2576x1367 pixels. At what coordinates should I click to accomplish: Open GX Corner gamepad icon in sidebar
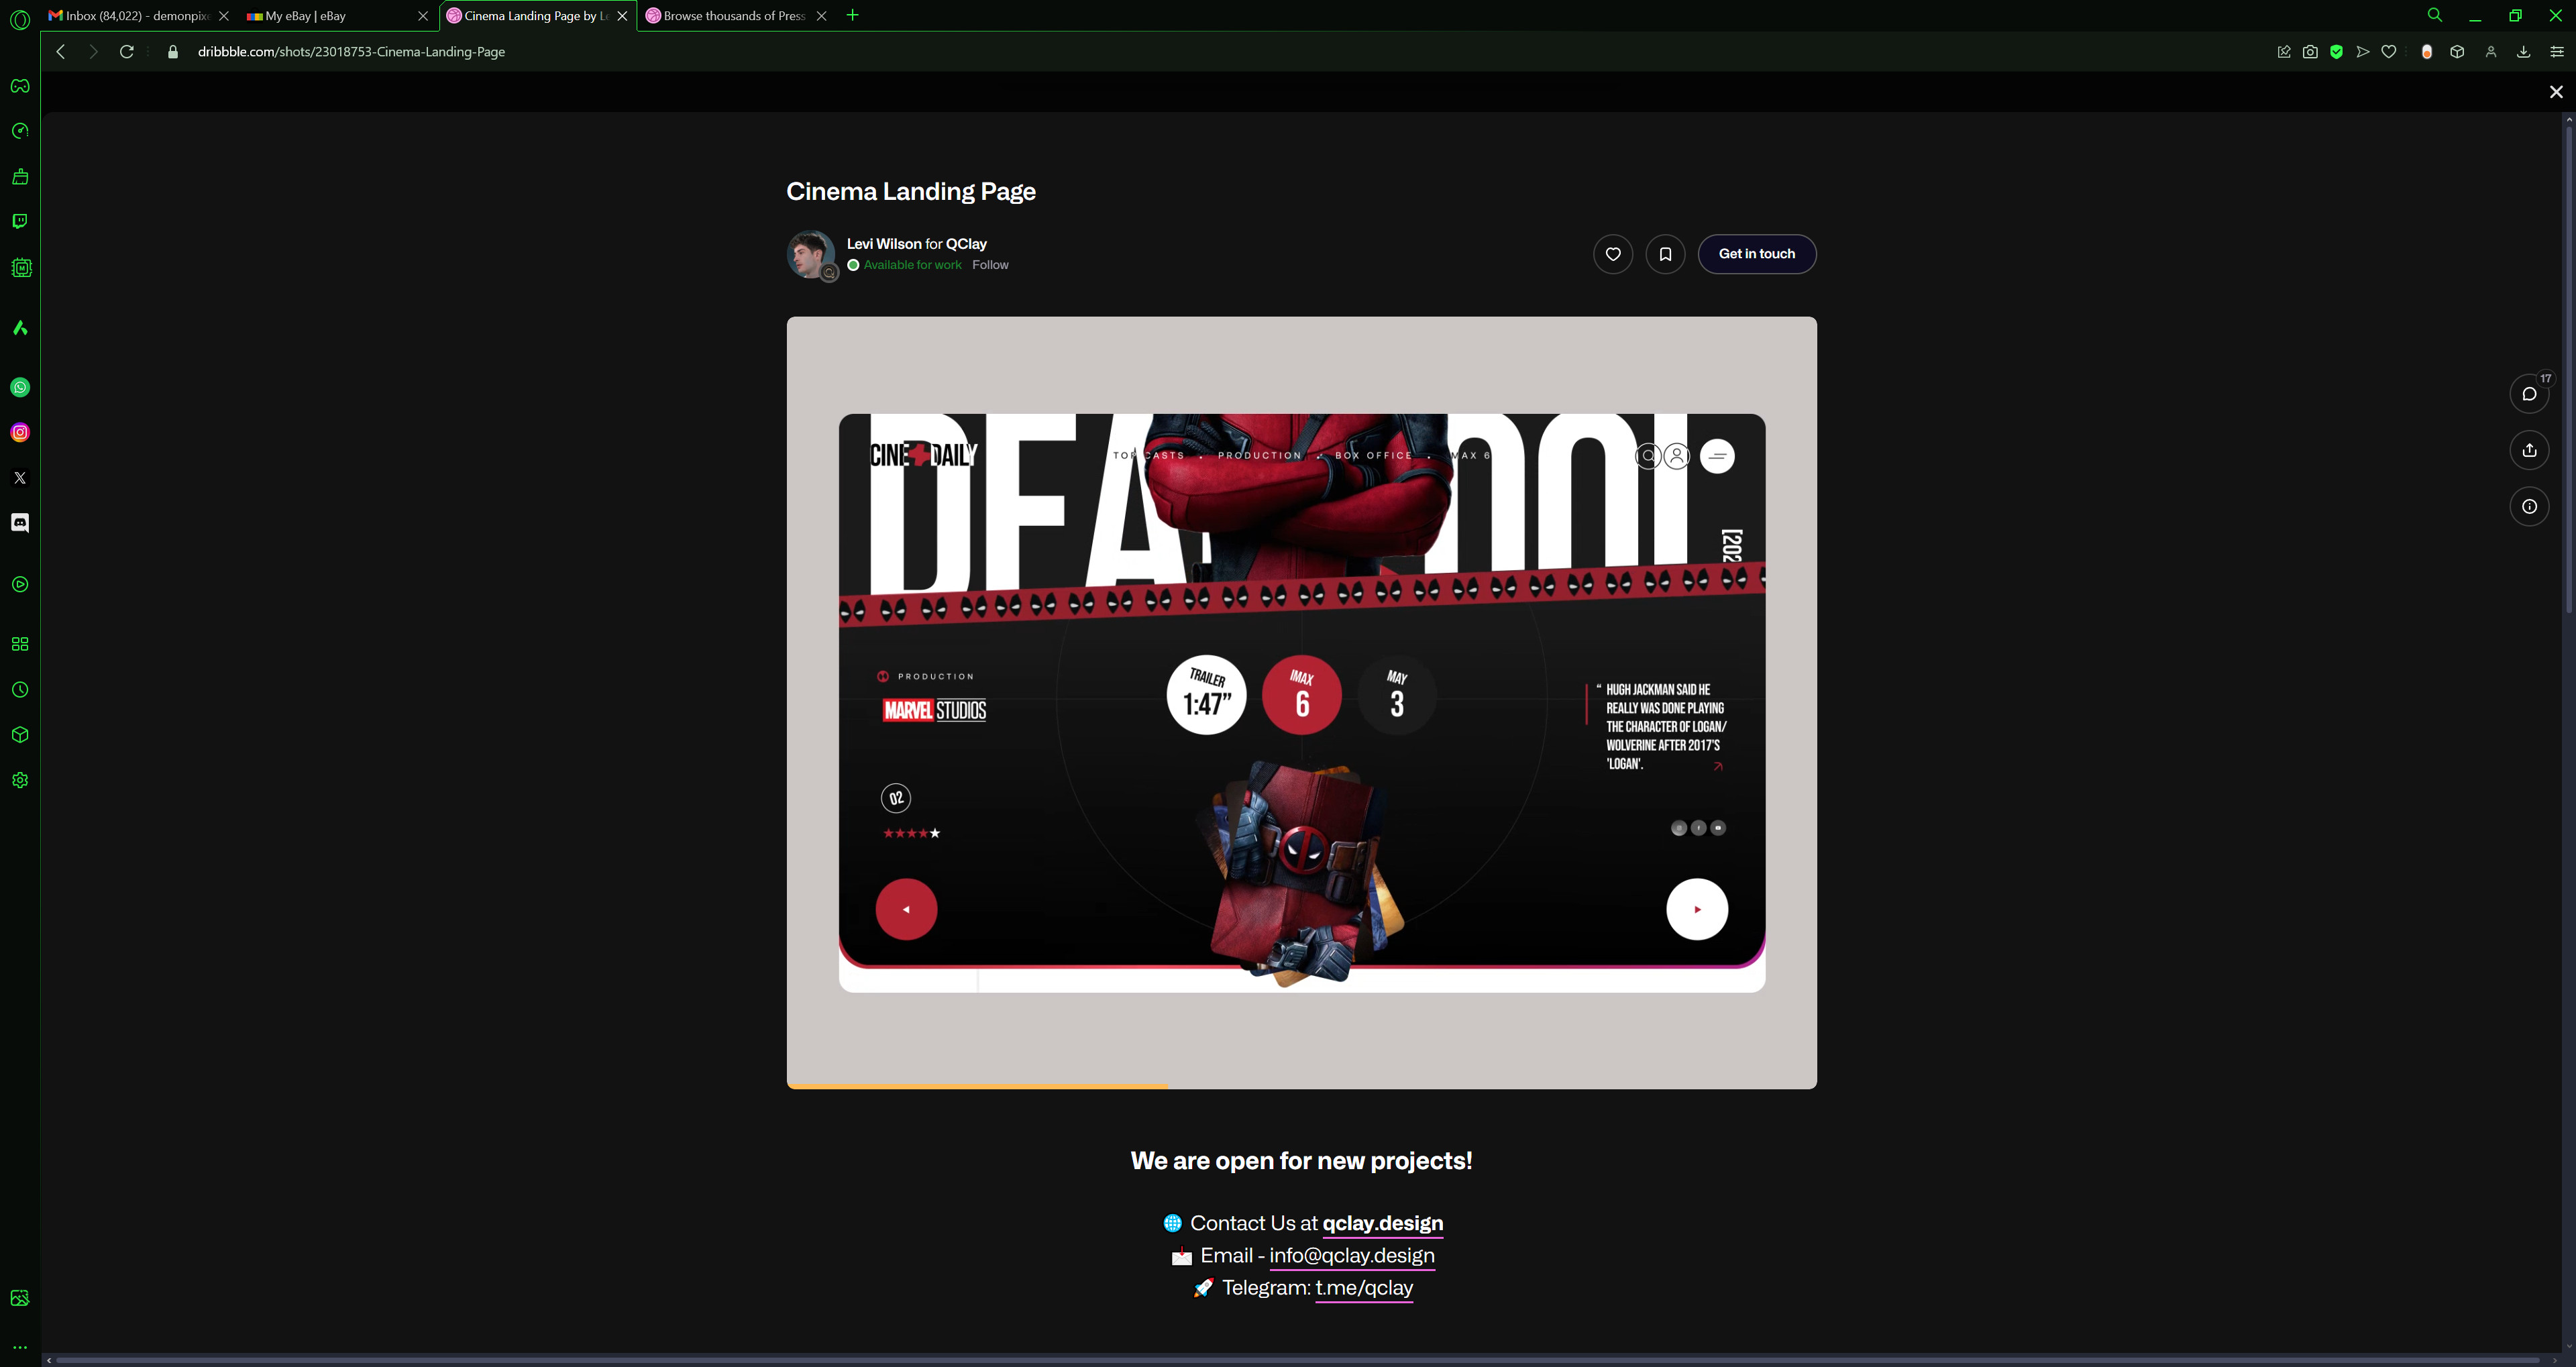point(20,86)
